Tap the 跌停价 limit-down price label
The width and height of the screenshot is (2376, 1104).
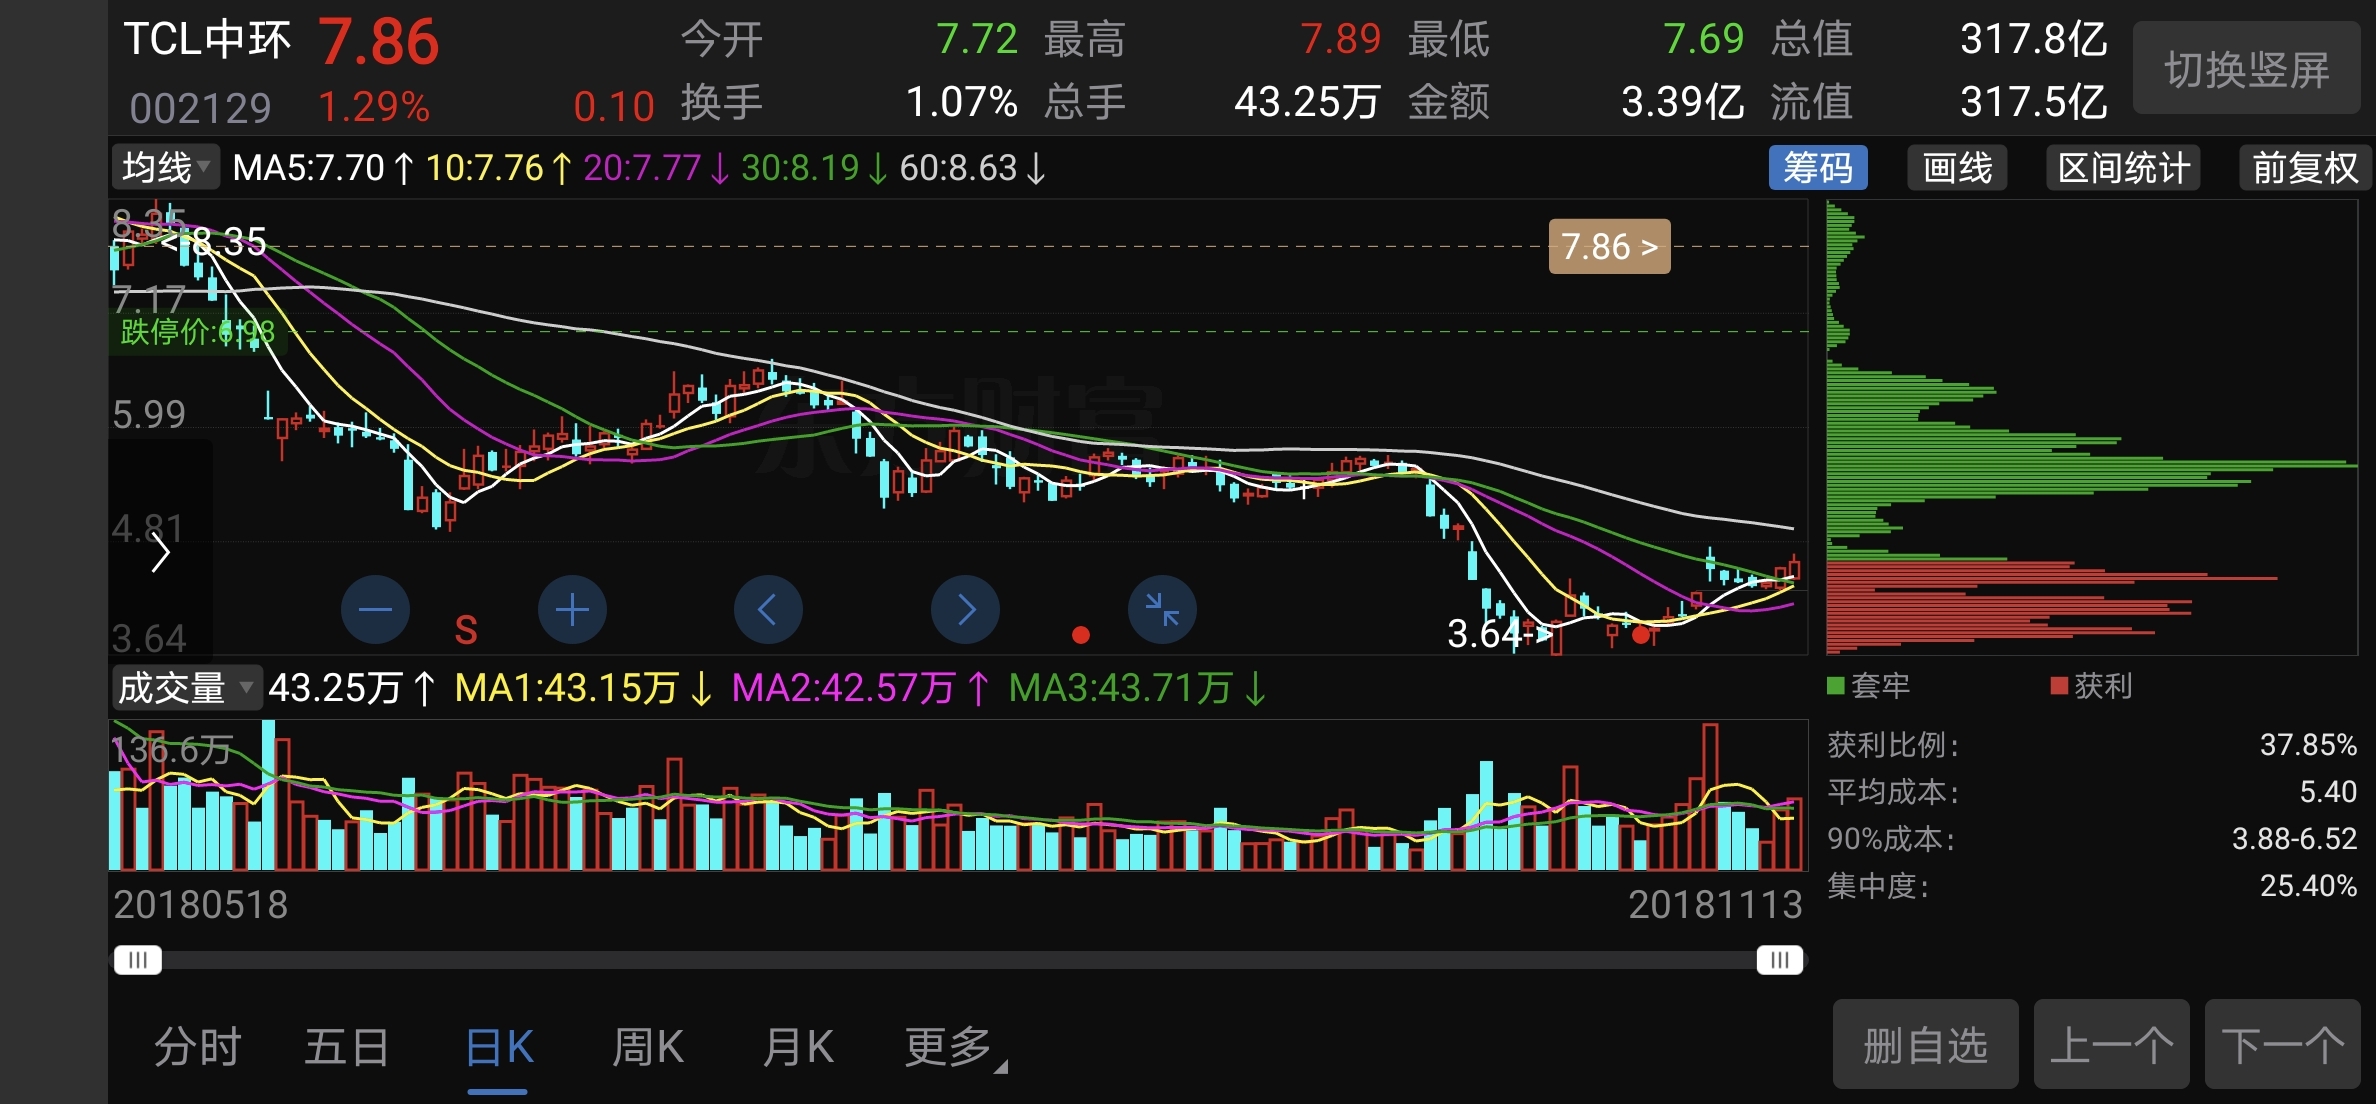point(197,332)
